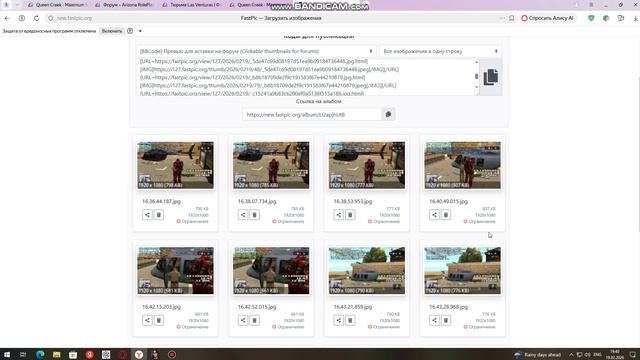Delete image 16.40.49.015.jpg
Screen dimensions: 640x360
point(446,215)
